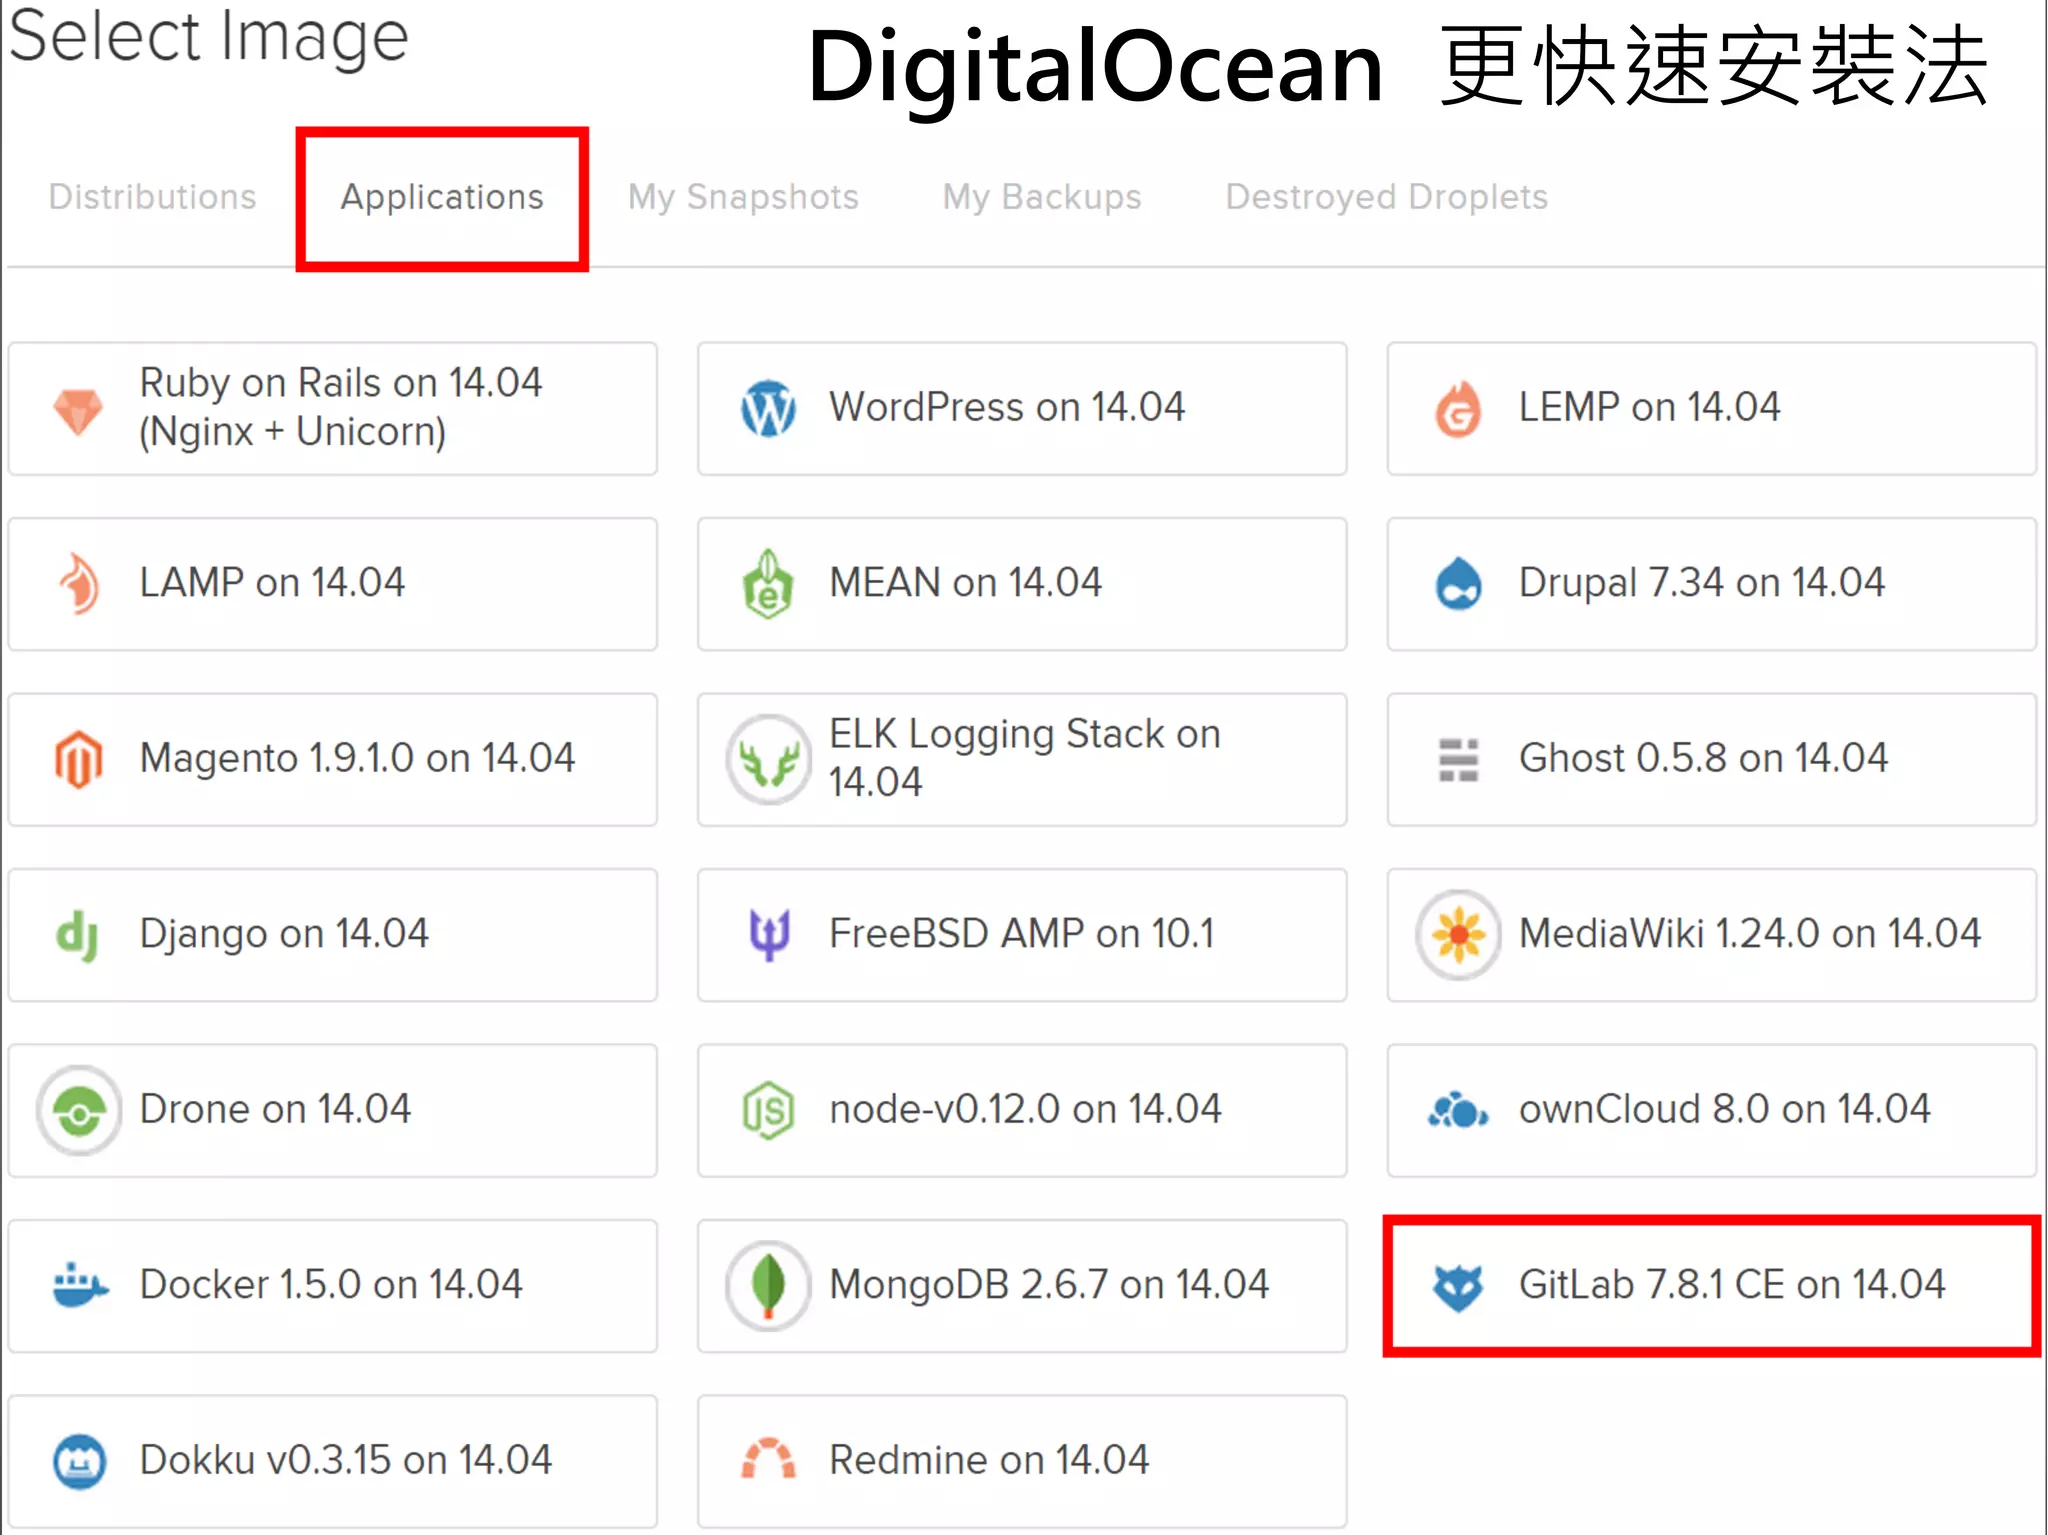Choose Dokku v0.3.15 on 14.04

tap(333, 1462)
